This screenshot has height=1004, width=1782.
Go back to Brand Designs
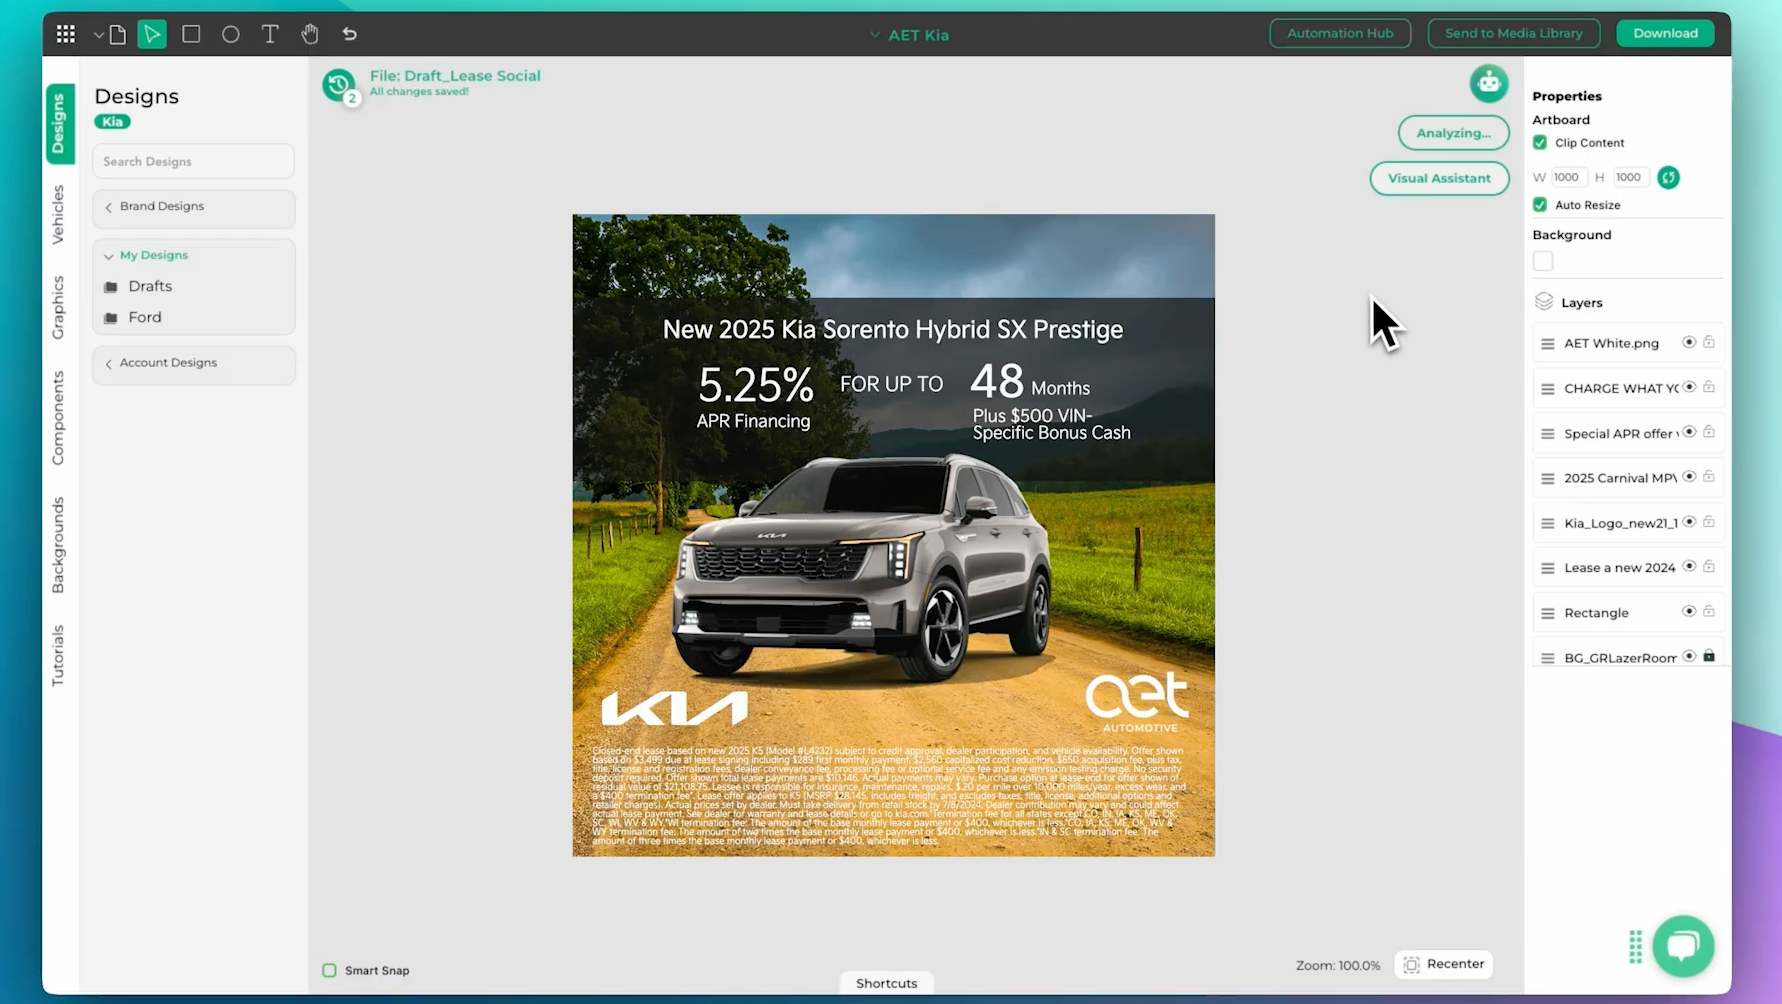(x=194, y=207)
